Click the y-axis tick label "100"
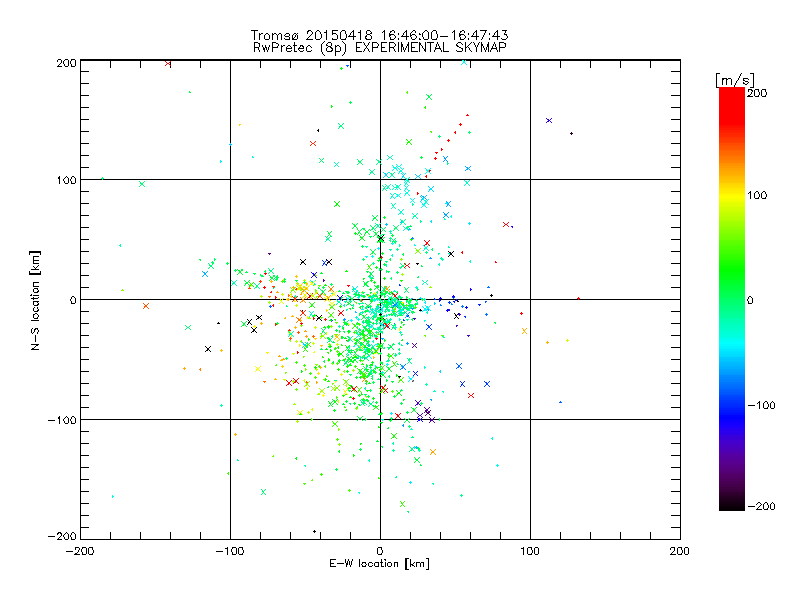Screen dimensions: 800x600 click(66, 180)
